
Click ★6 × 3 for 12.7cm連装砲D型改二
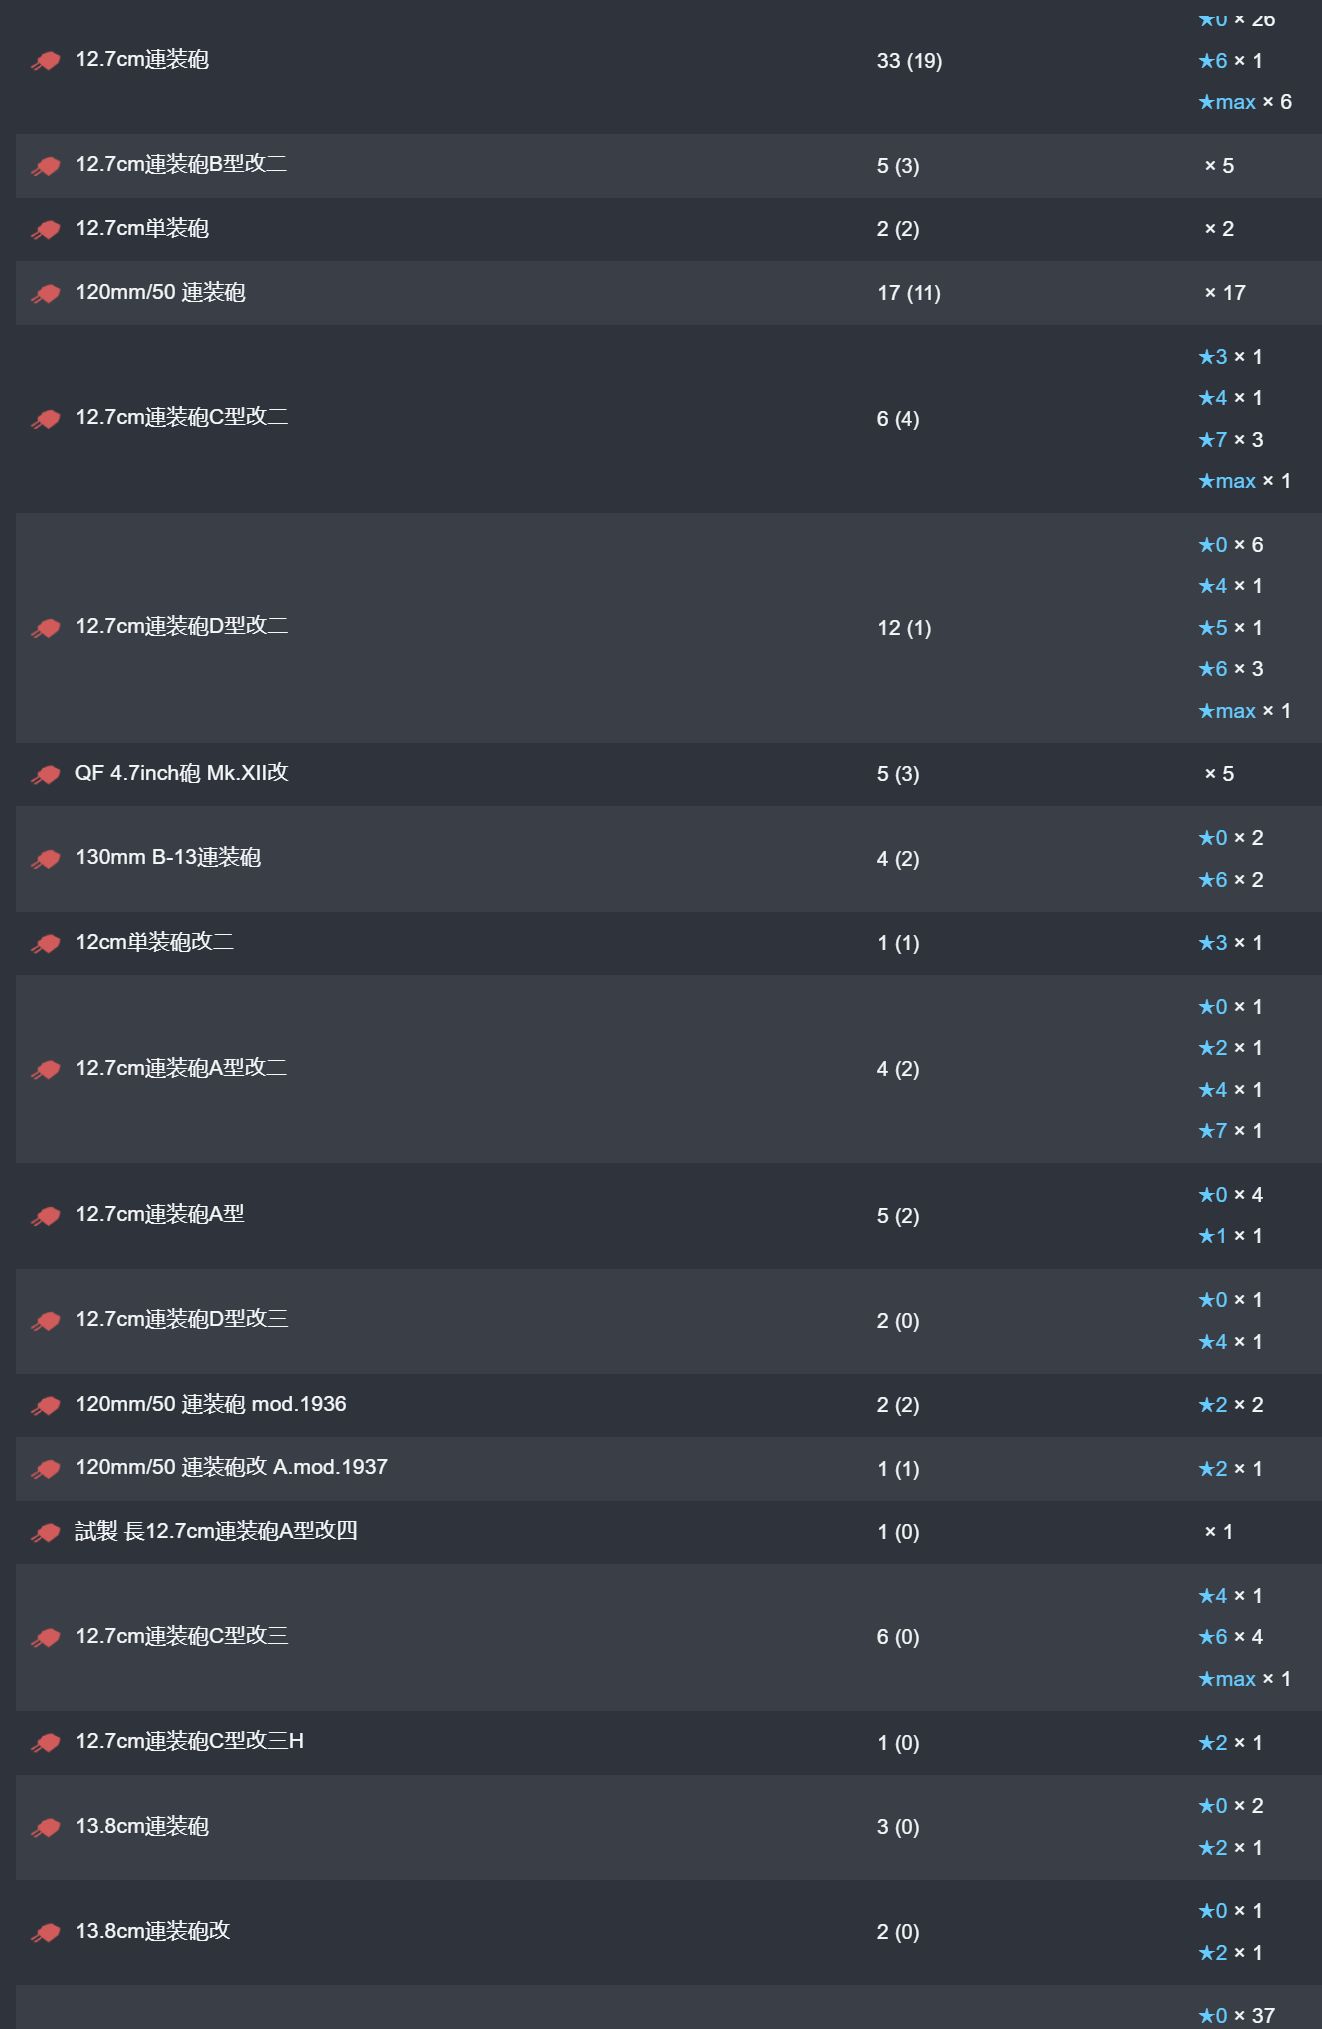tap(1231, 669)
